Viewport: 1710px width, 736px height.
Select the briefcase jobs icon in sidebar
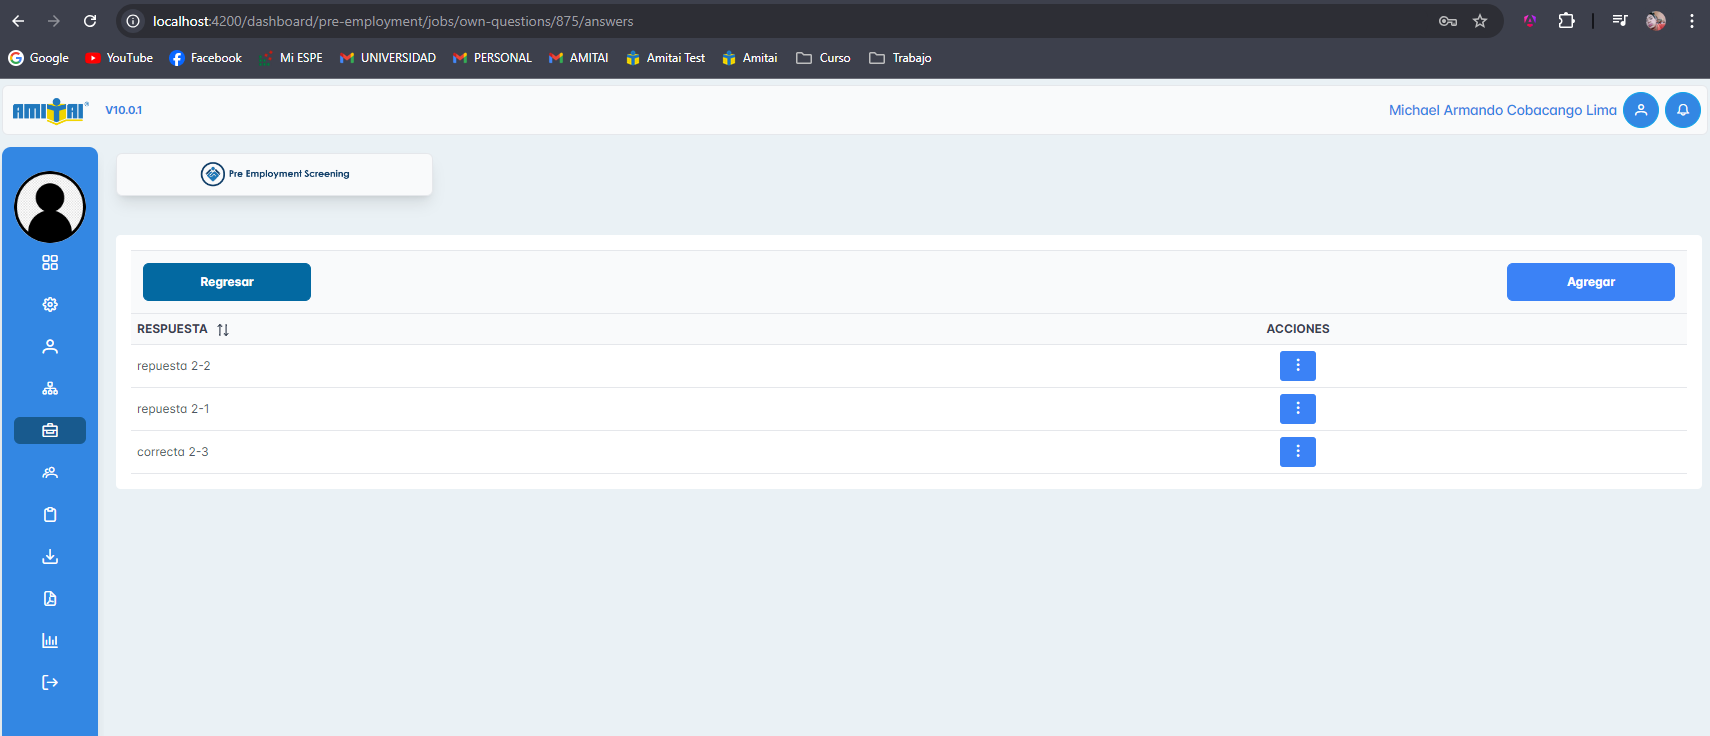[50, 431]
